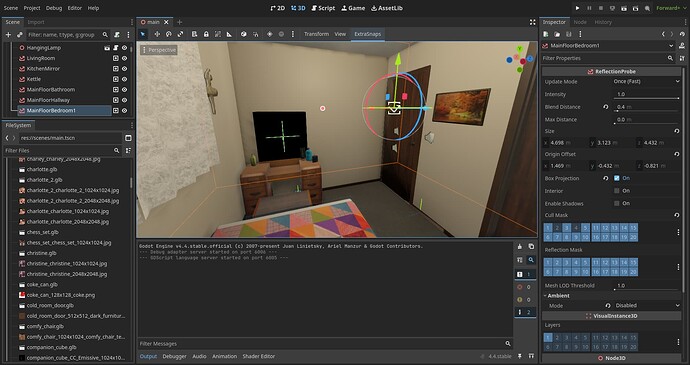Adjust the Blend Distance slider
This screenshot has height=365, width=690.
[646, 111]
